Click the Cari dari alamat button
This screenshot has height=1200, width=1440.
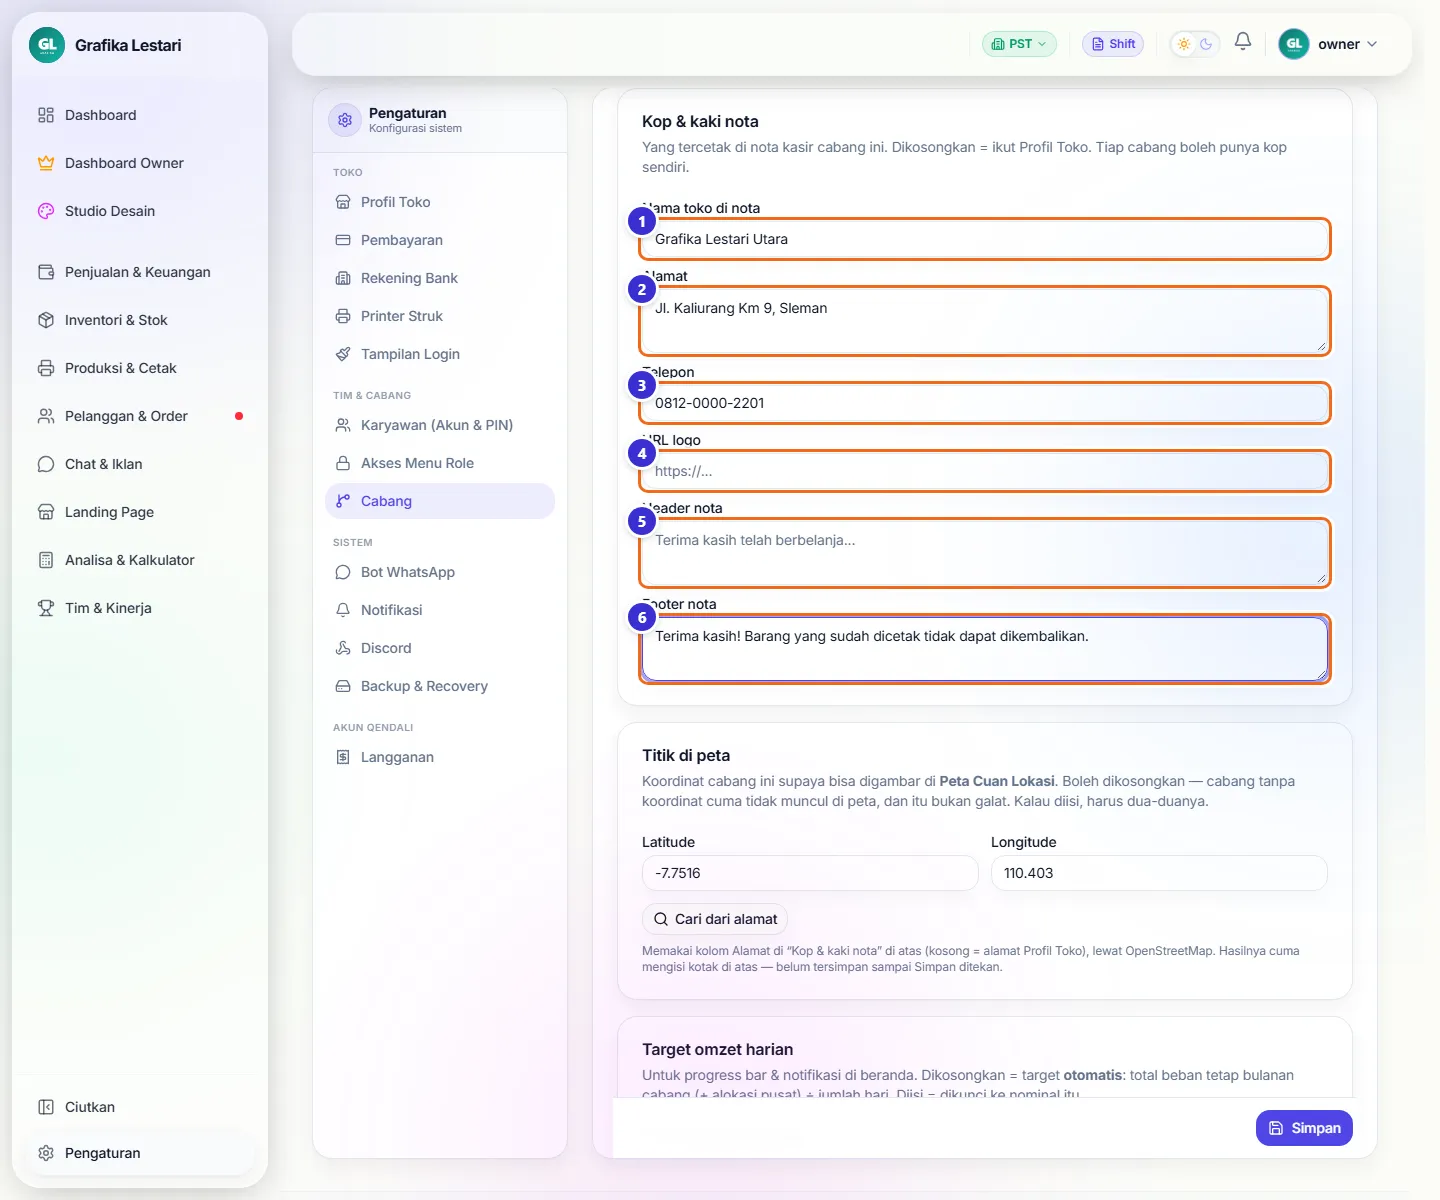715,919
